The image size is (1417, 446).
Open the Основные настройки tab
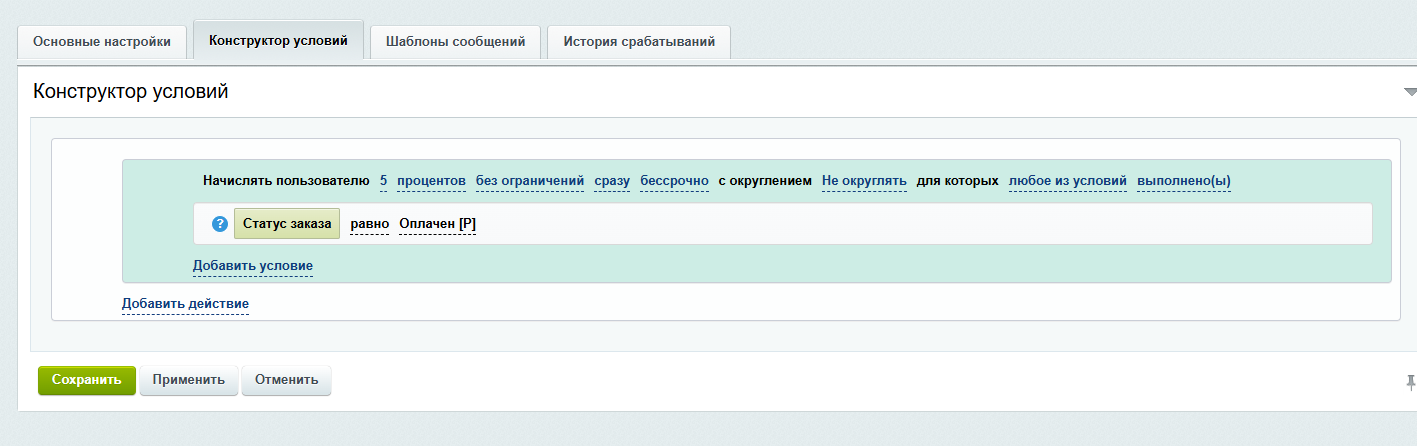102,42
